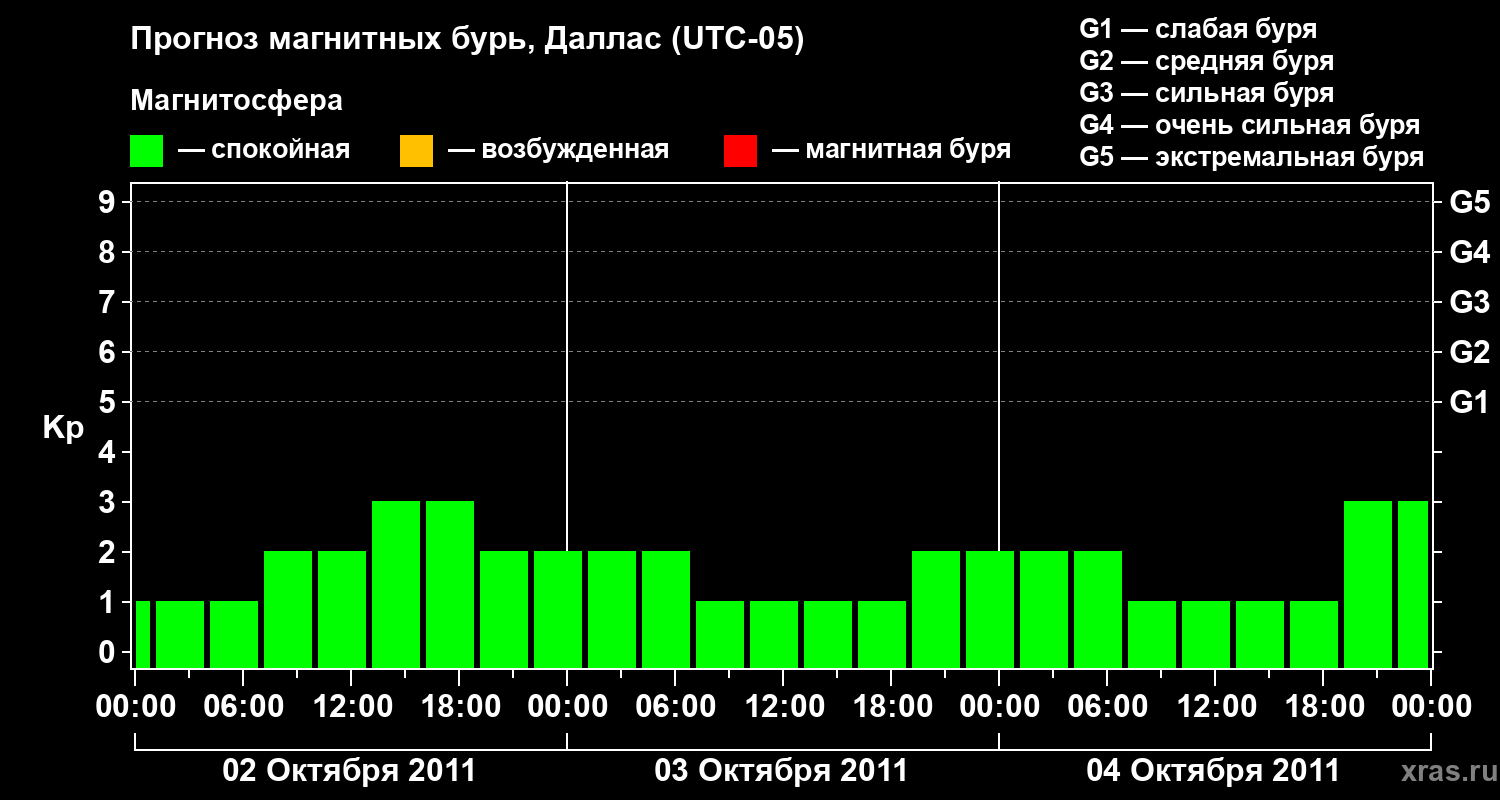Click the G2 label on the right axis
This screenshot has width=1500, height=800.
[x=1470, y=352]
